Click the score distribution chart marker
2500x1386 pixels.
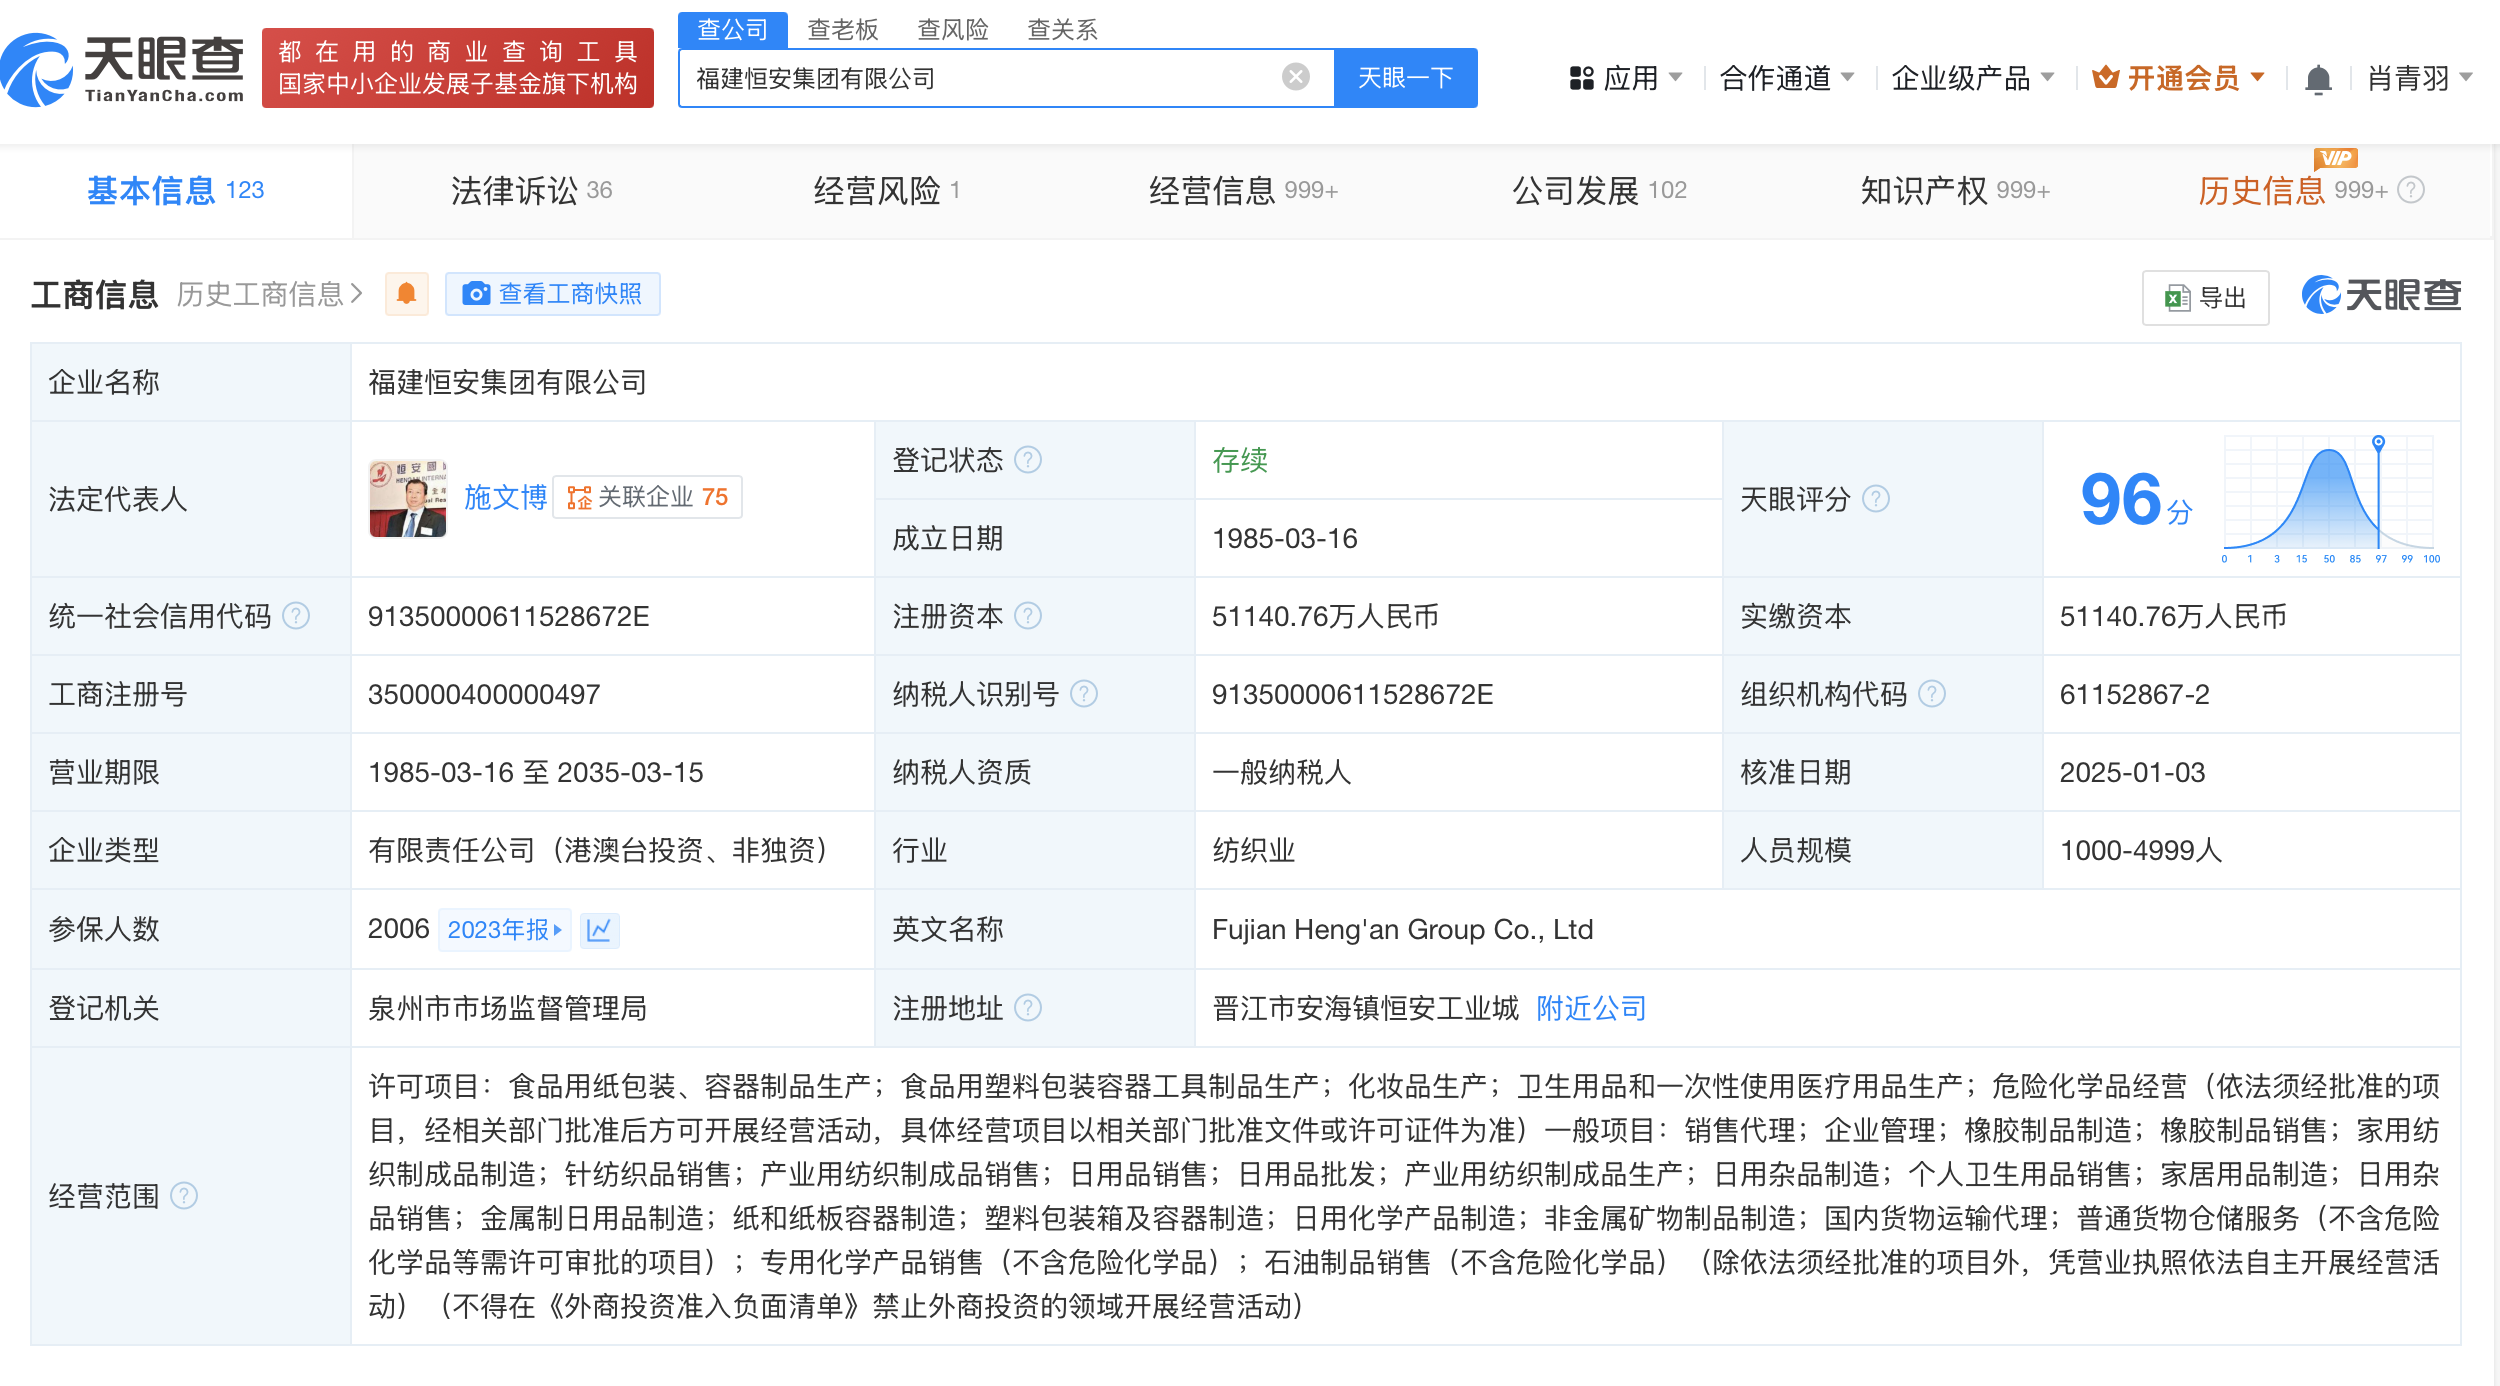click(x=2379, y=442)
